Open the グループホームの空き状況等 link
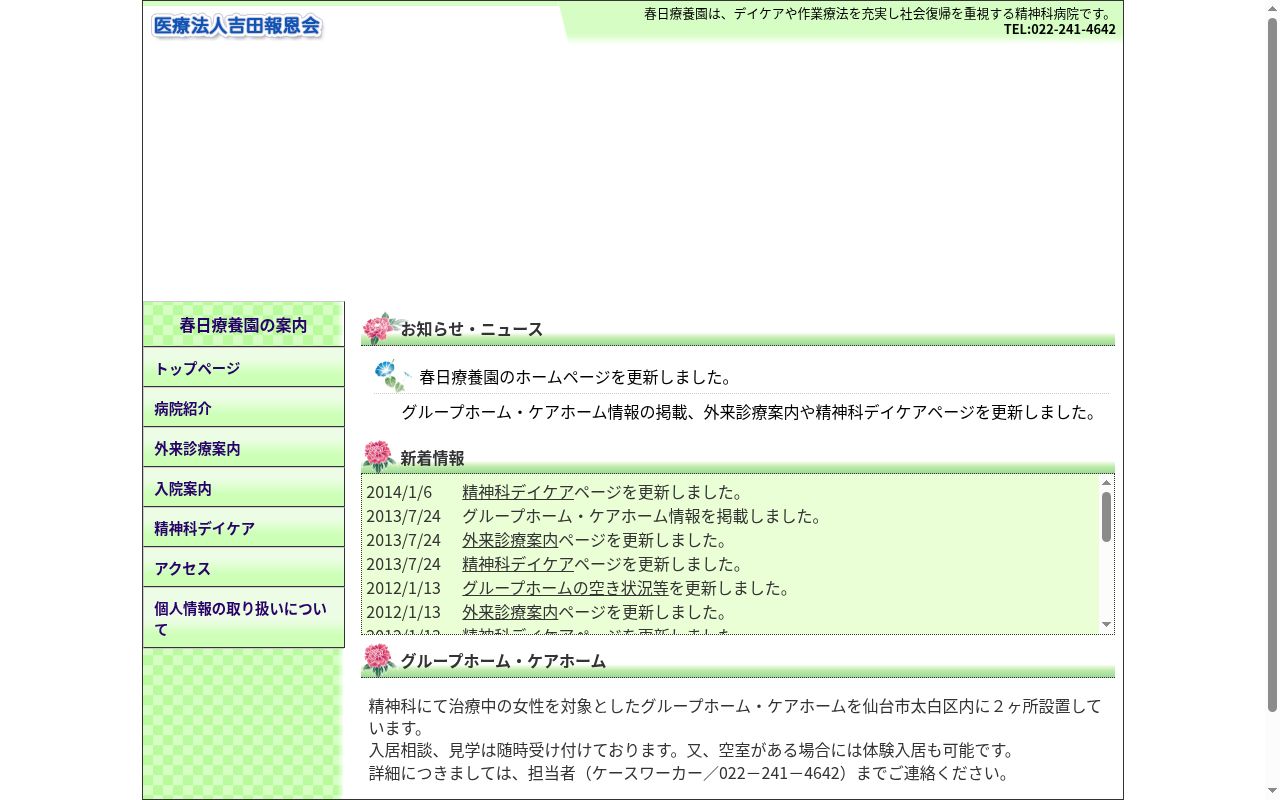1280x800 pixels. [x=565, y=588]
